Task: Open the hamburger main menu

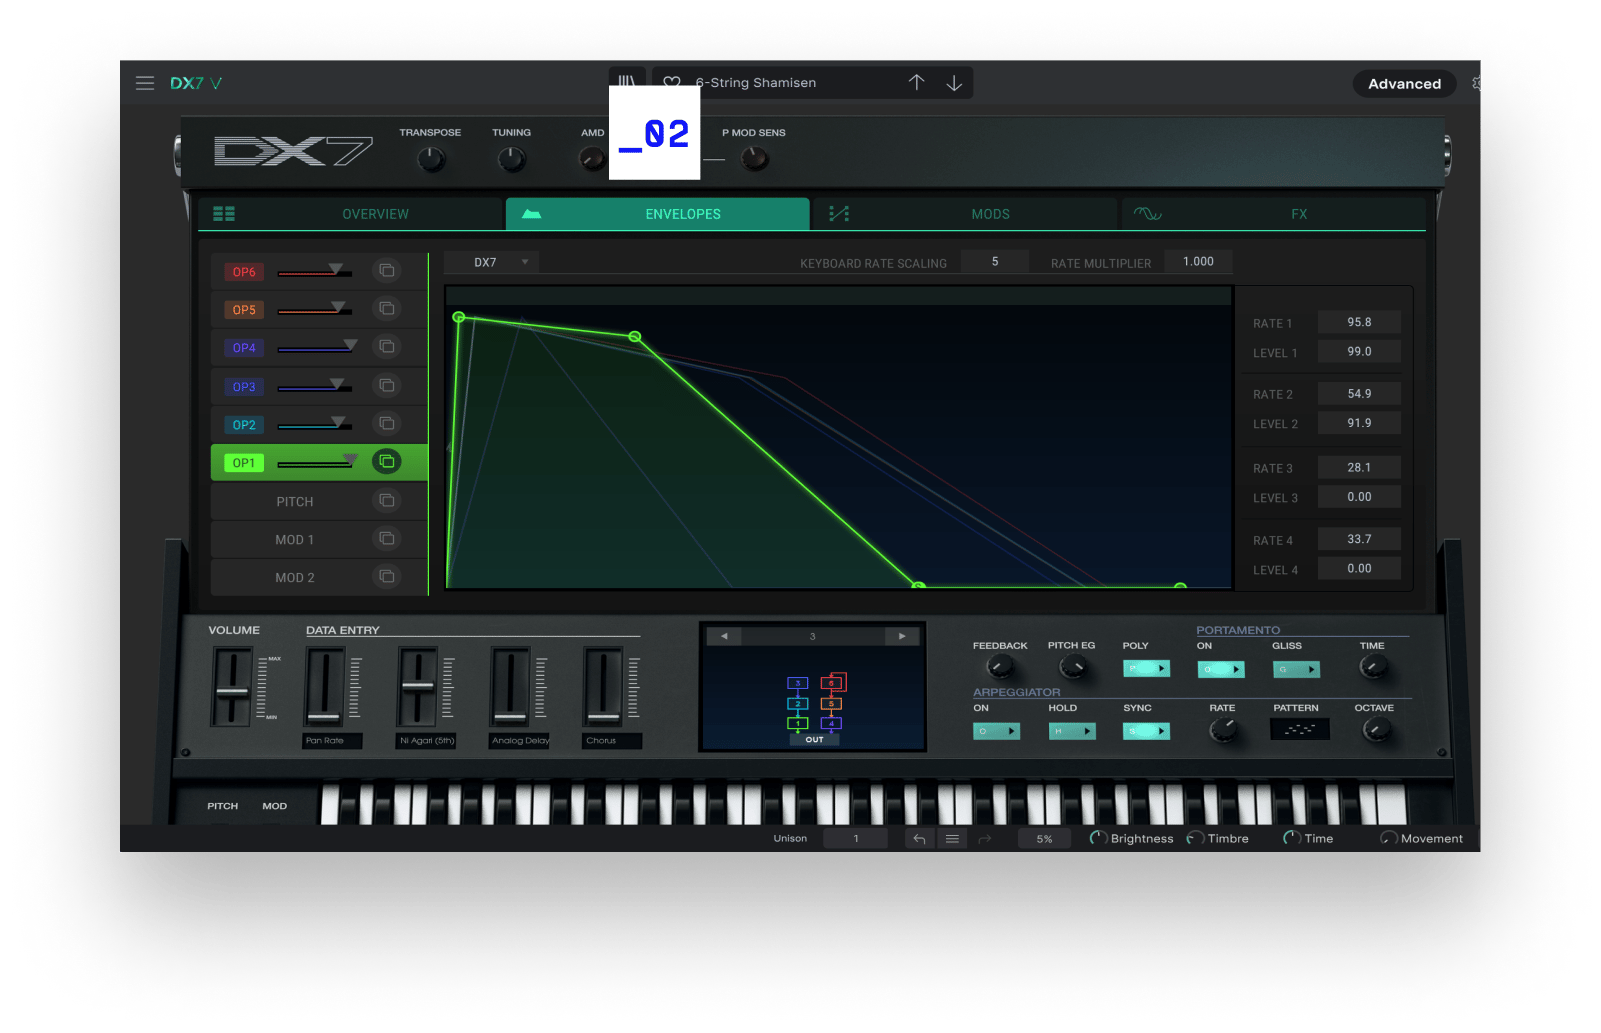Action: [145, 83]
